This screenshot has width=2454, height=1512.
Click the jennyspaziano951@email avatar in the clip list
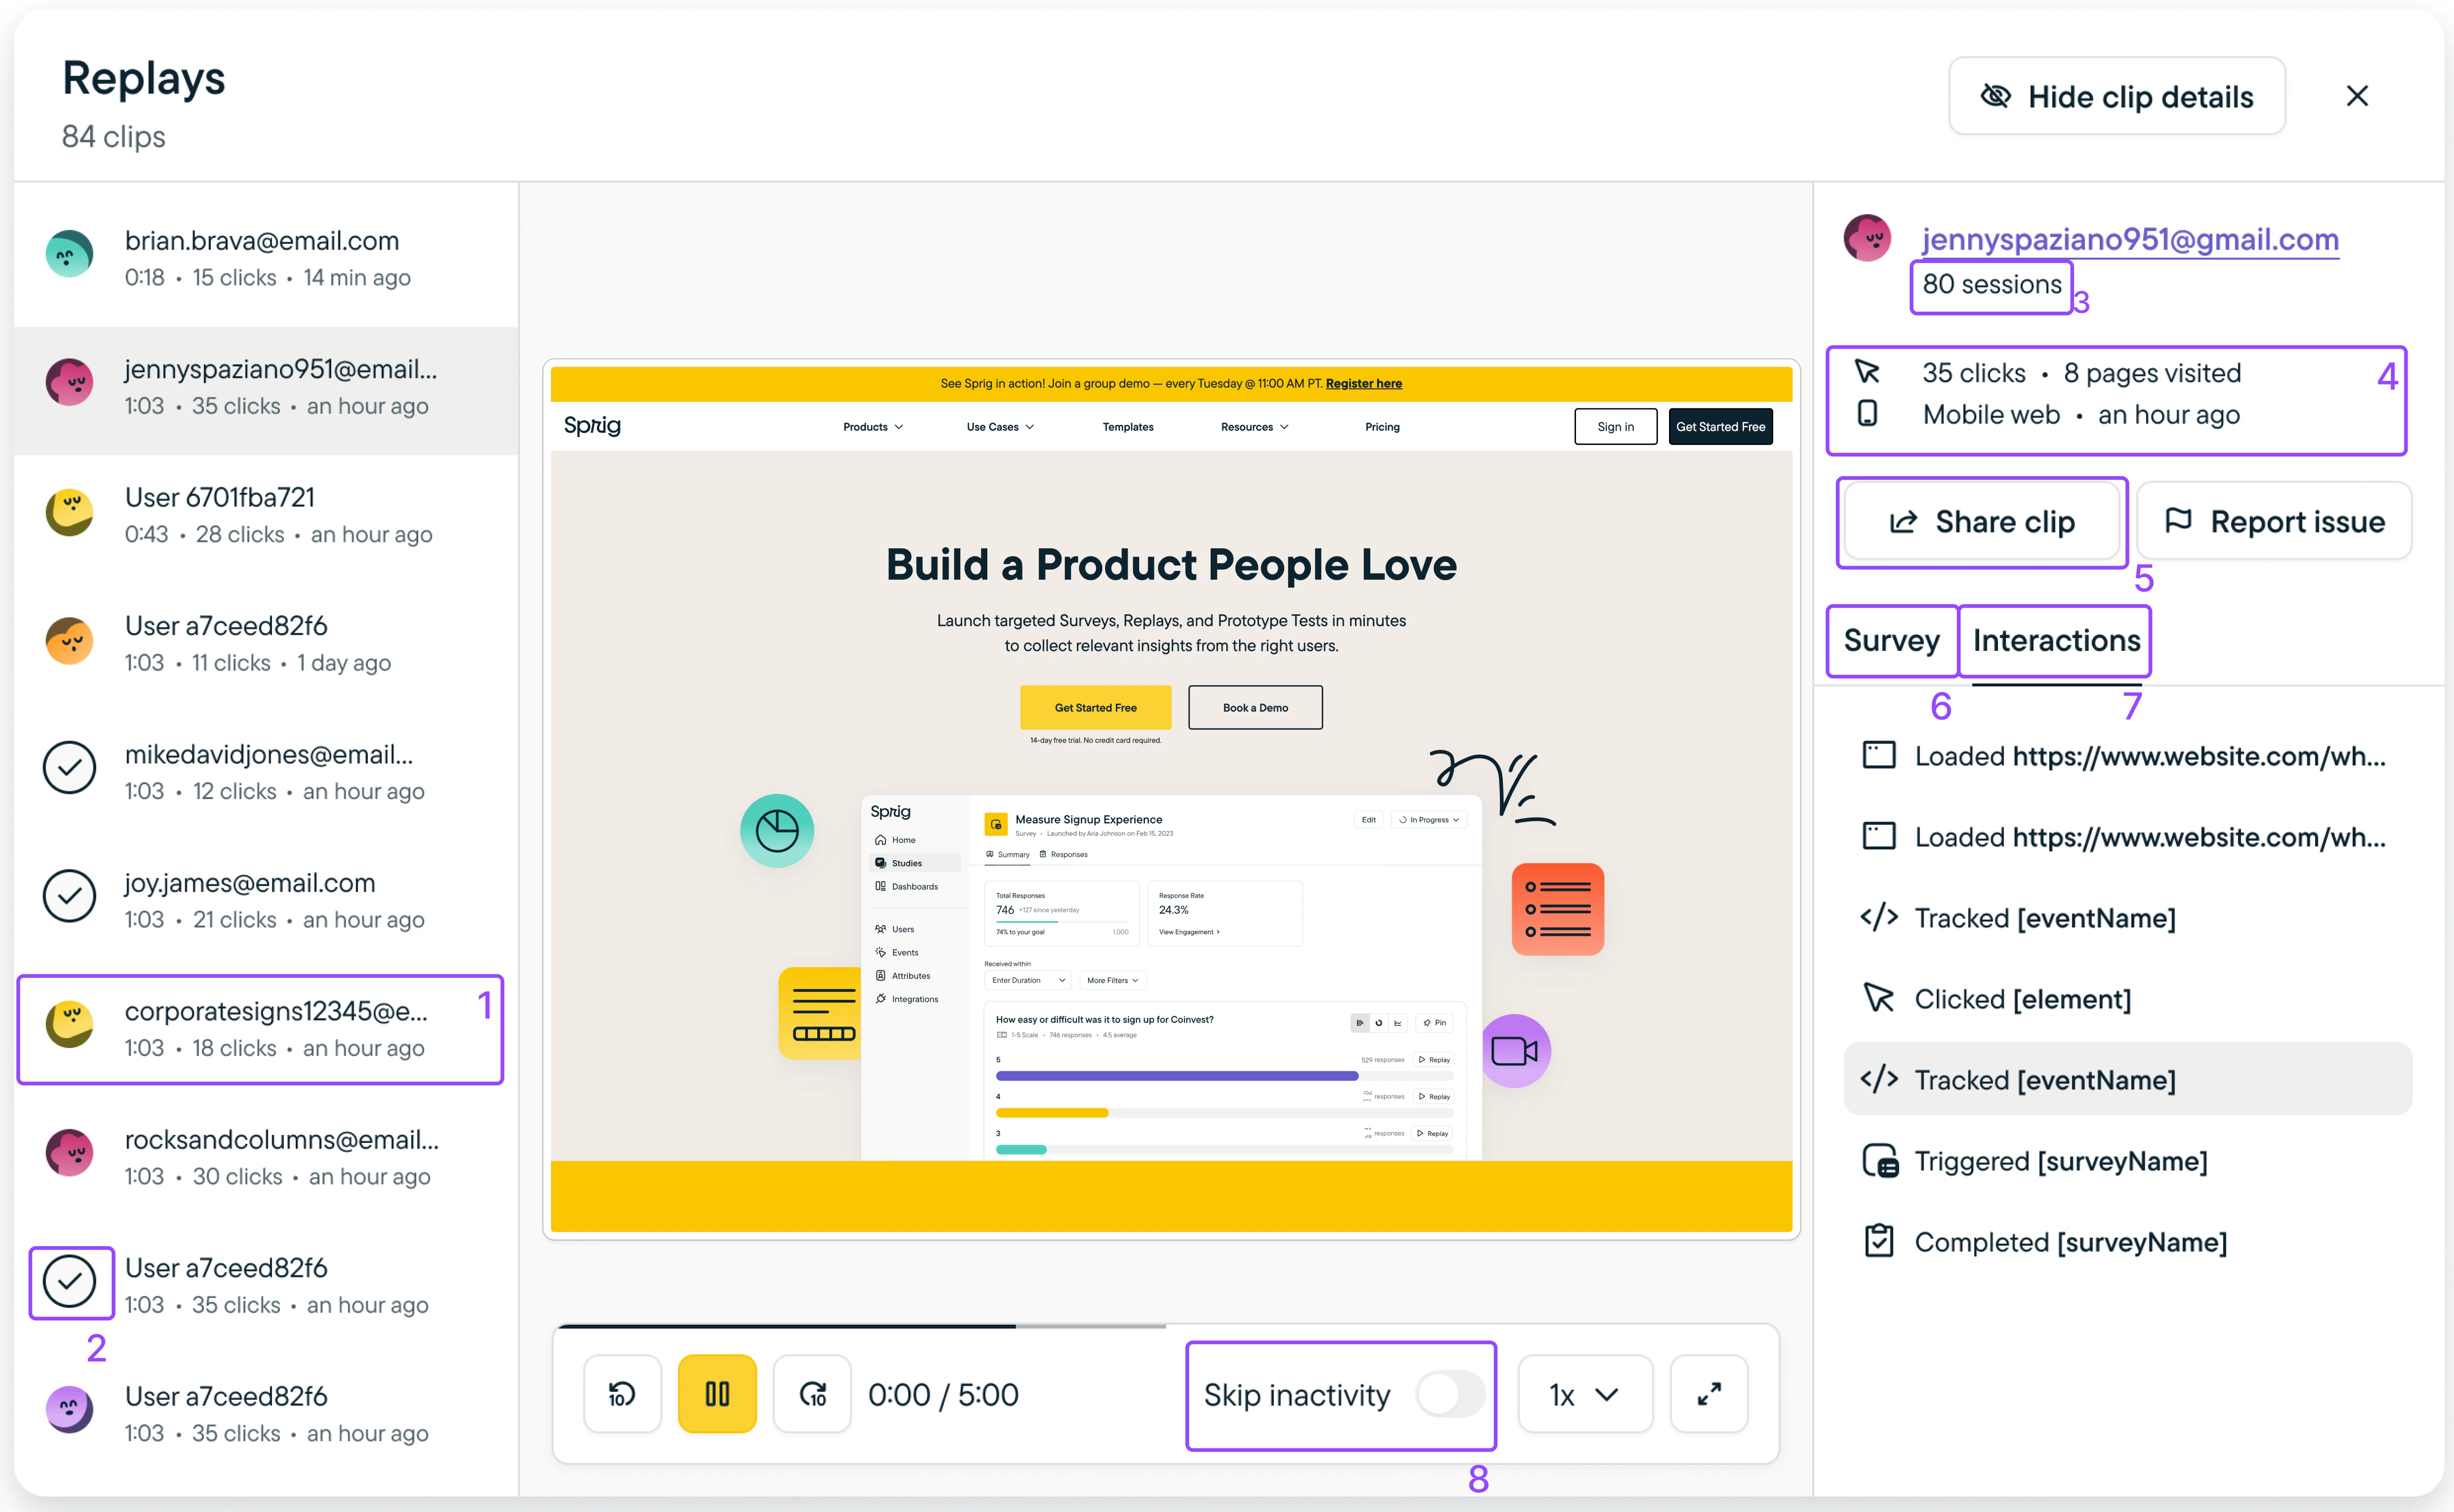pyautogui.click(x=70, y=383)
